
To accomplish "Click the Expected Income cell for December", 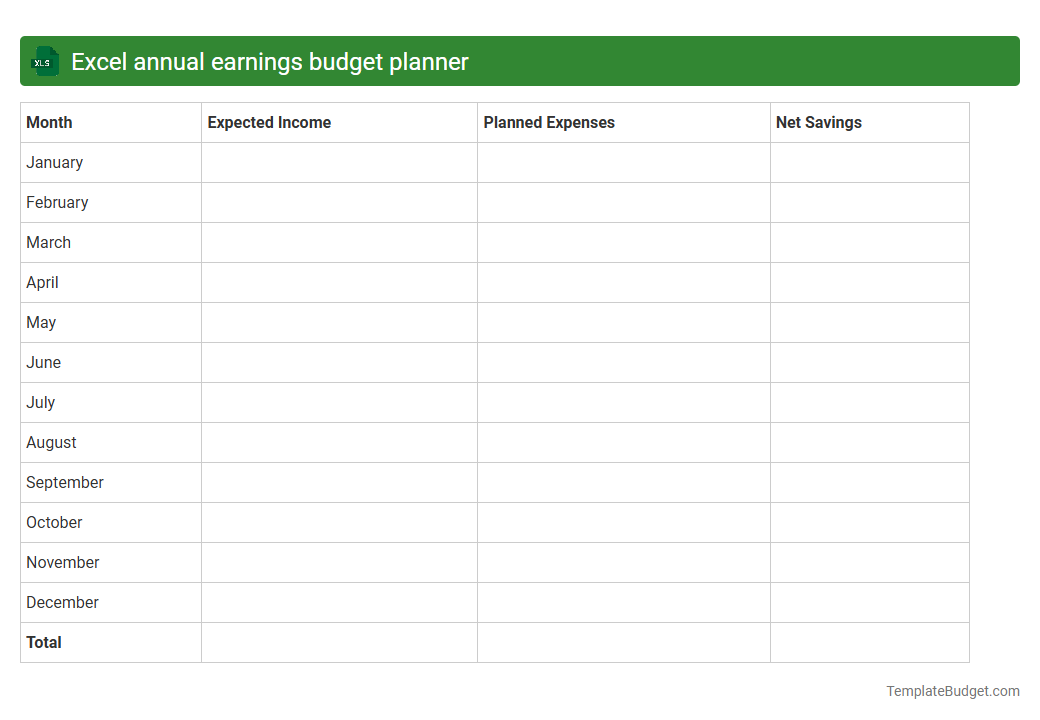I will coord(339,602).
